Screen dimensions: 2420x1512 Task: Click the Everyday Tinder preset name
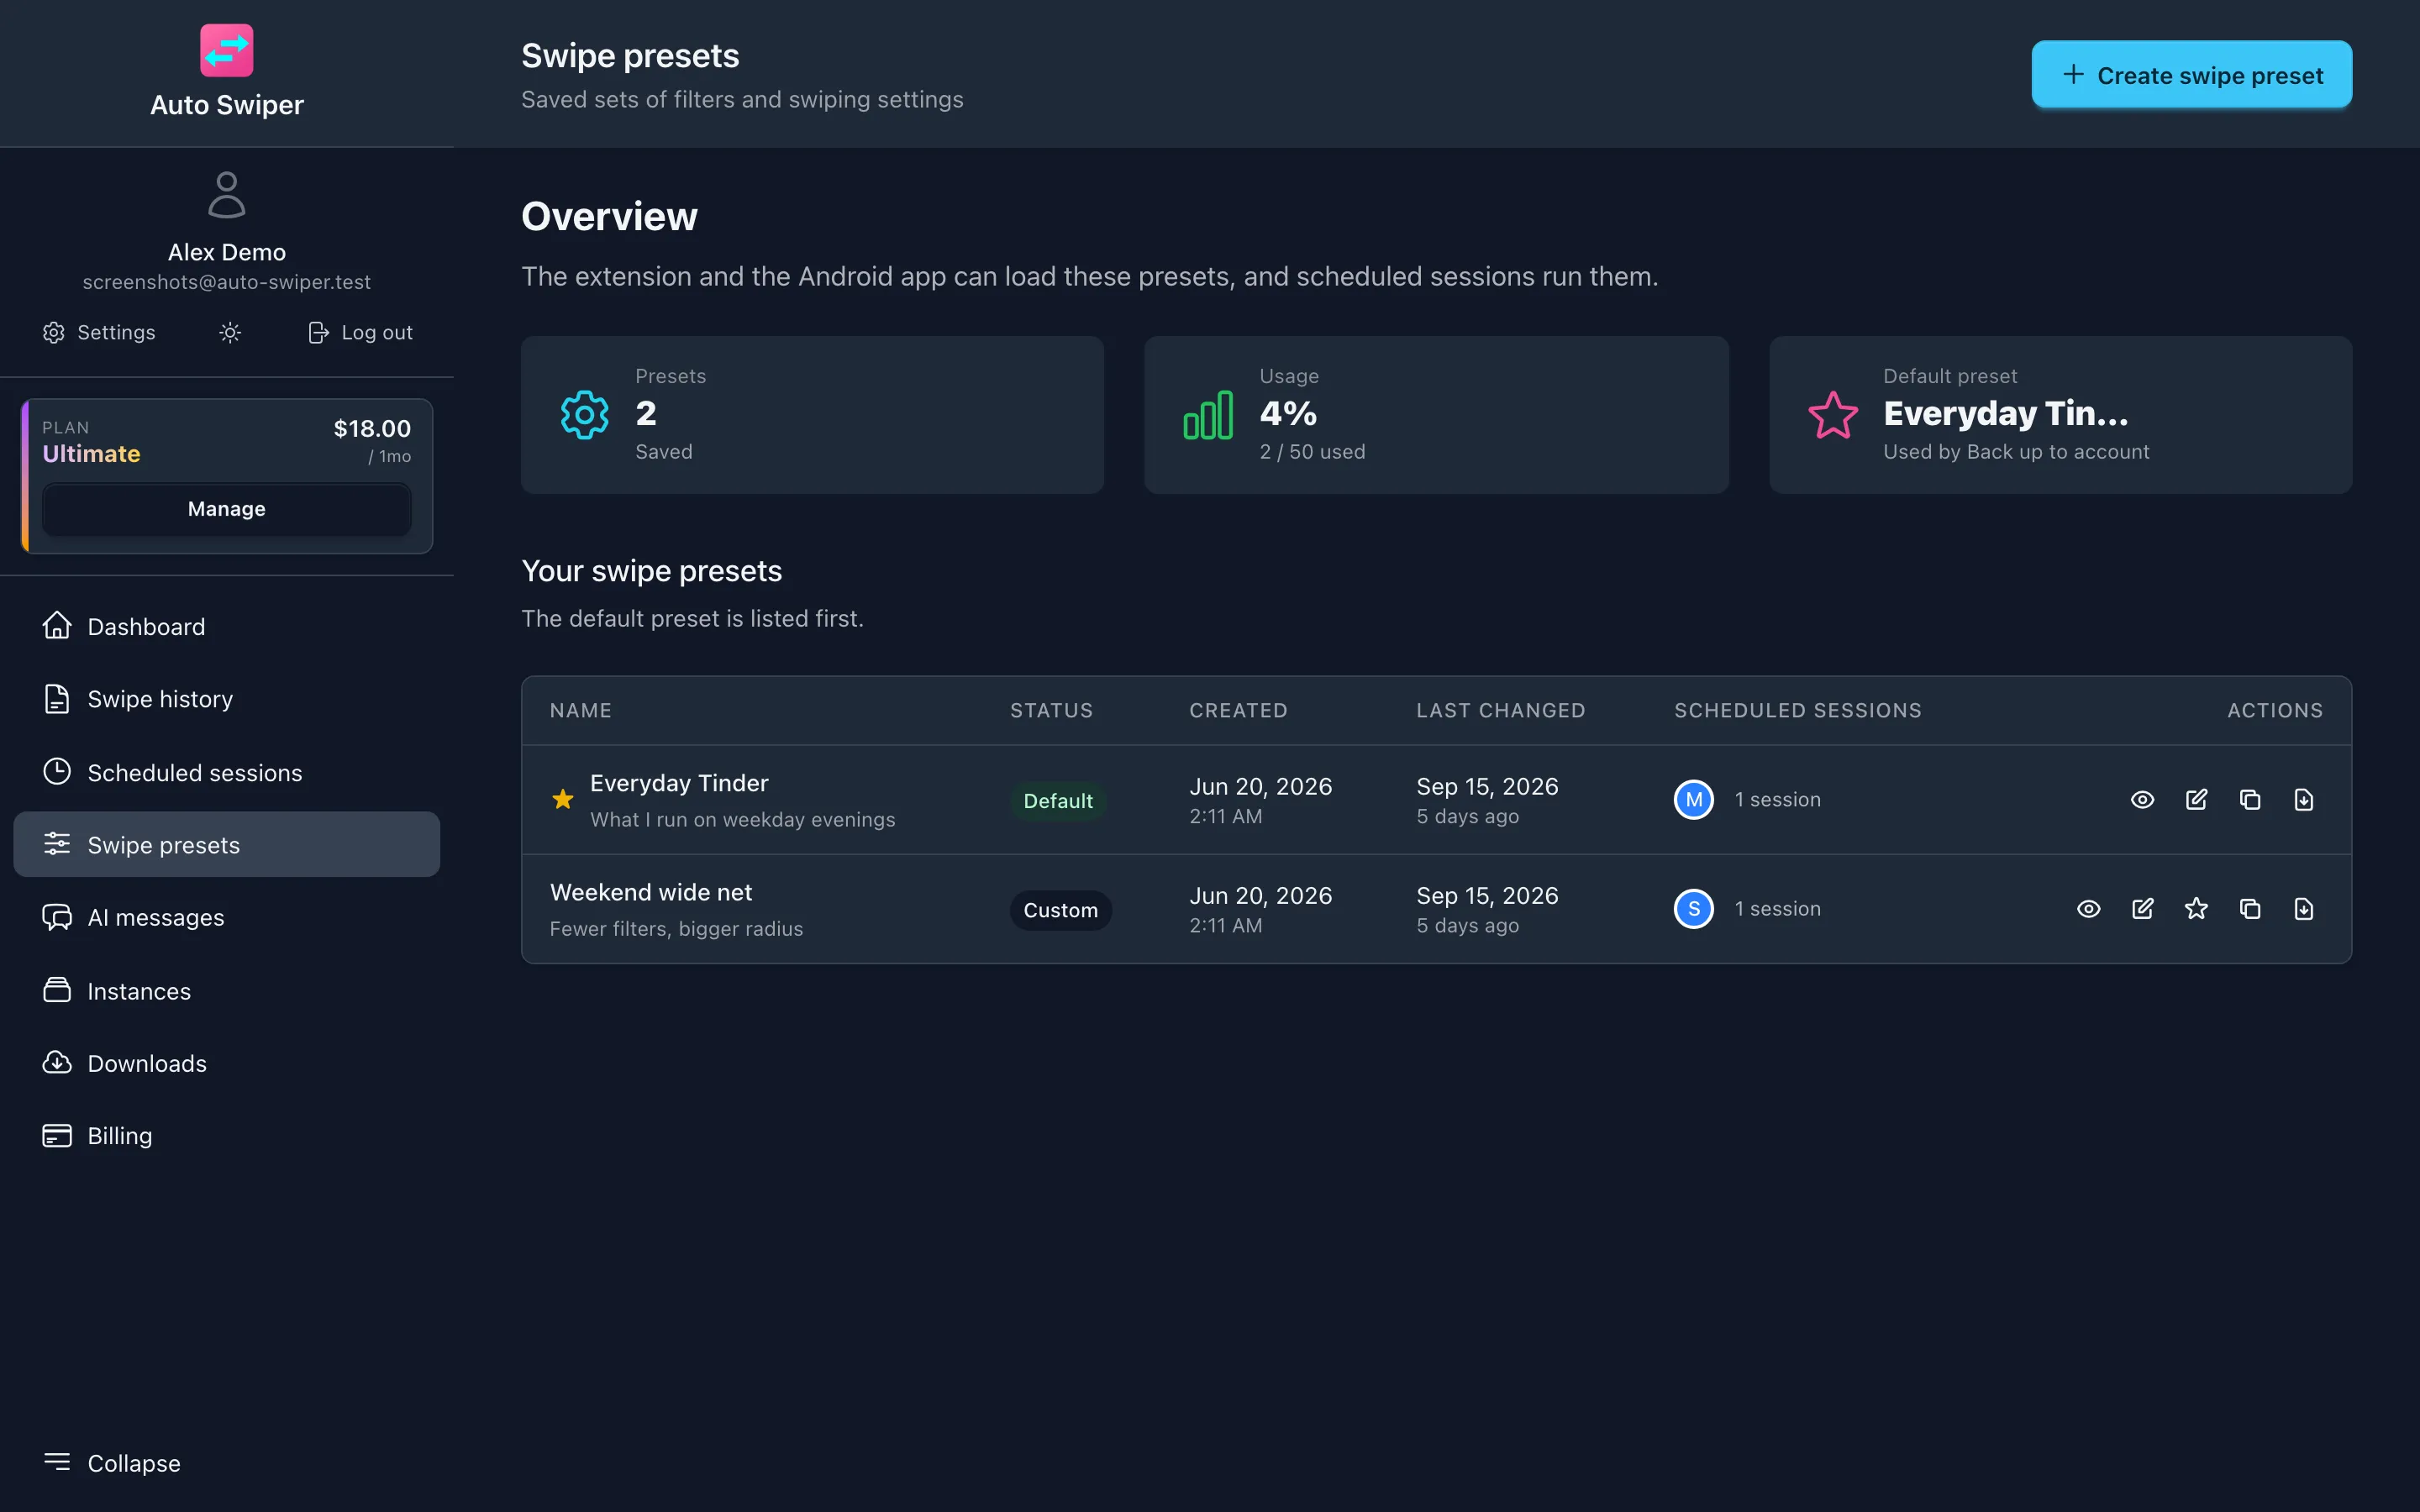679,783
